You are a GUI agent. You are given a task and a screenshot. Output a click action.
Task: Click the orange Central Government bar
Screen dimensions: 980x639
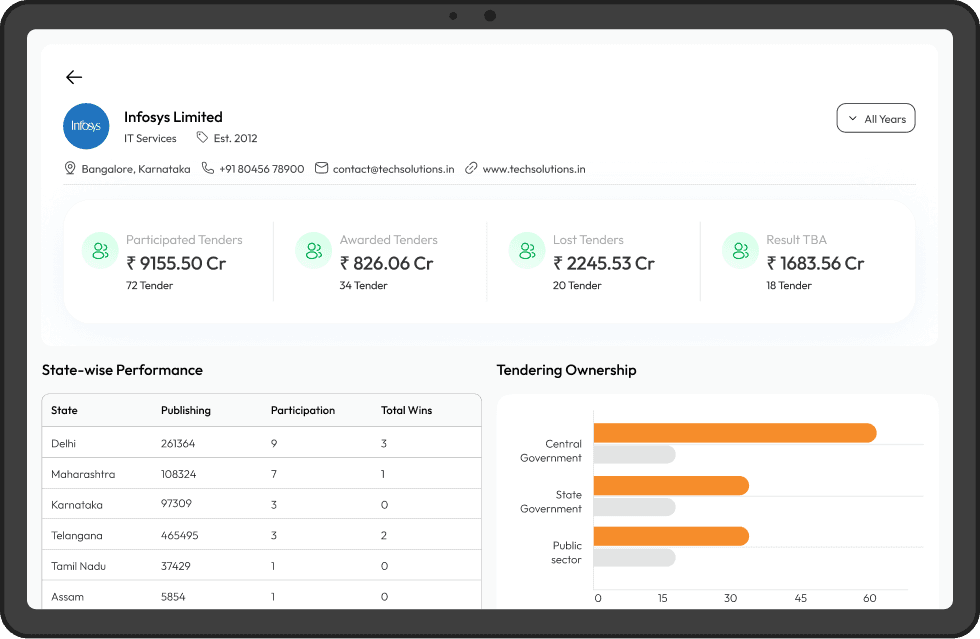click(734, 433)
